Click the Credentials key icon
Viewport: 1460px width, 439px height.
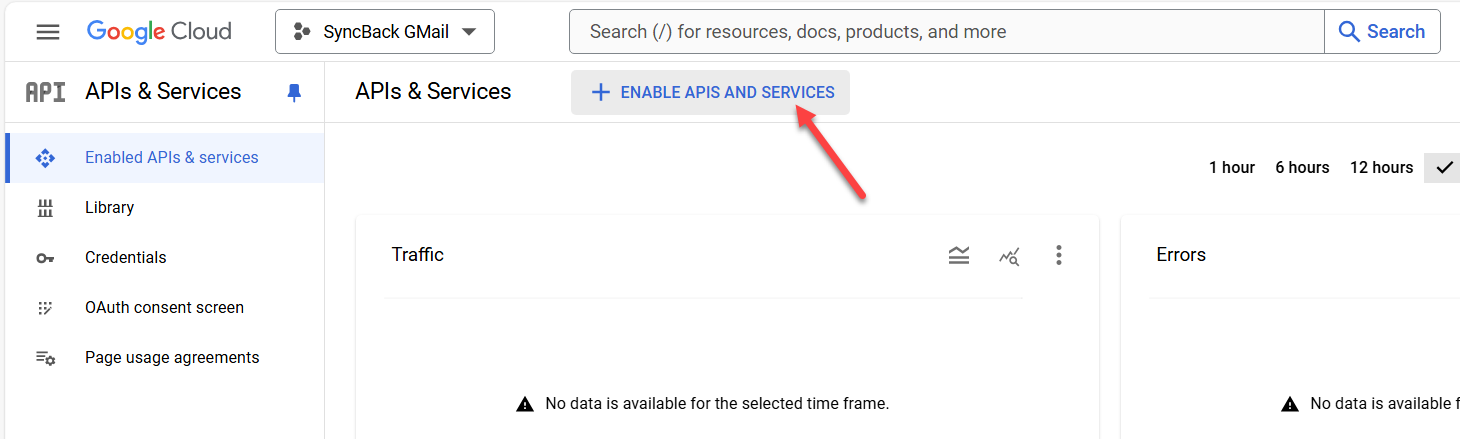45,258
